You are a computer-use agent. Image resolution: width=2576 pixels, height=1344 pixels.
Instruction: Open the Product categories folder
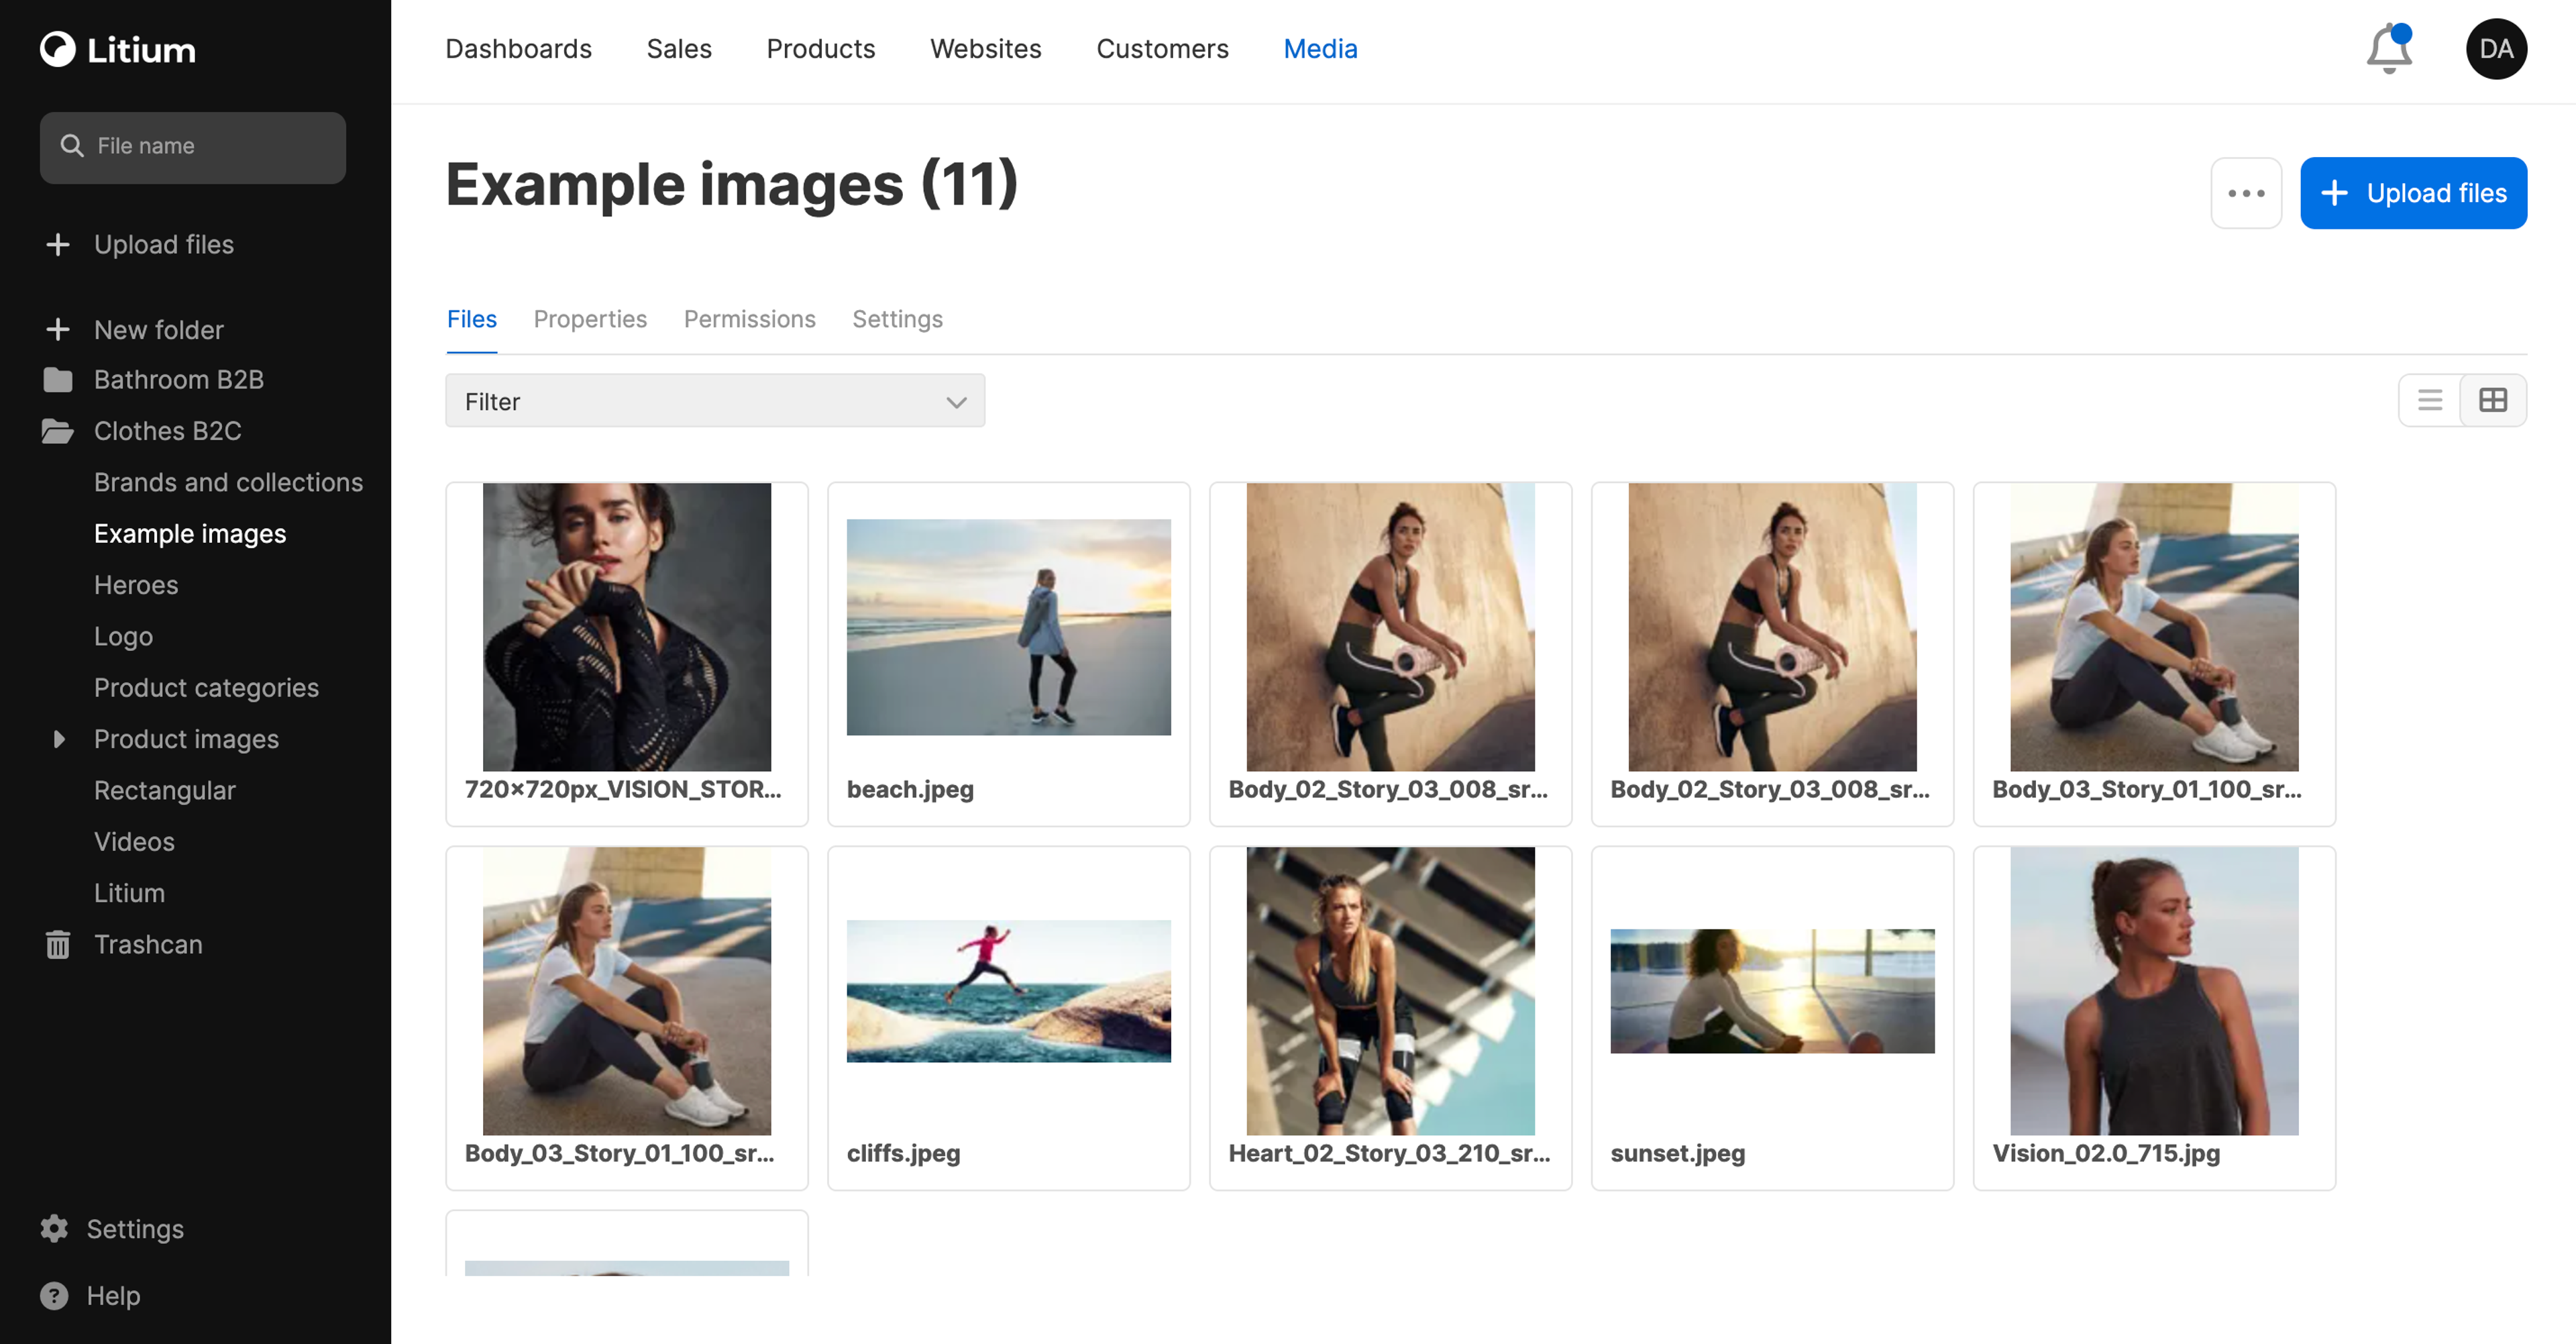pyautogui.click(x=206, y=688)
